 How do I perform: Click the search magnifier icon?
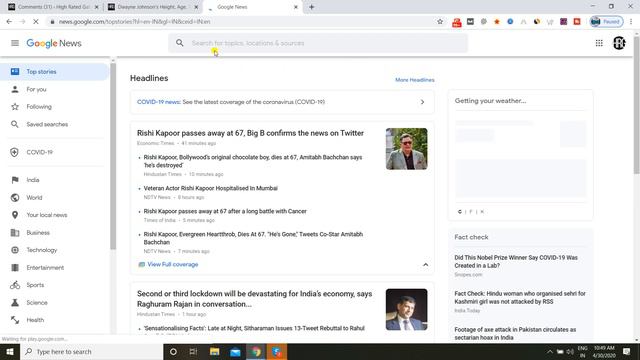tap(180, 43)
